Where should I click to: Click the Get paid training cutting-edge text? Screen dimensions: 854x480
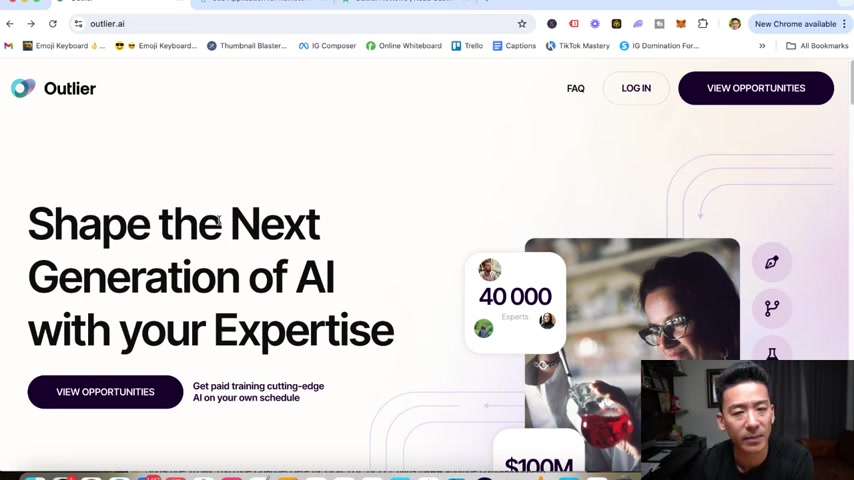point(258,392)
